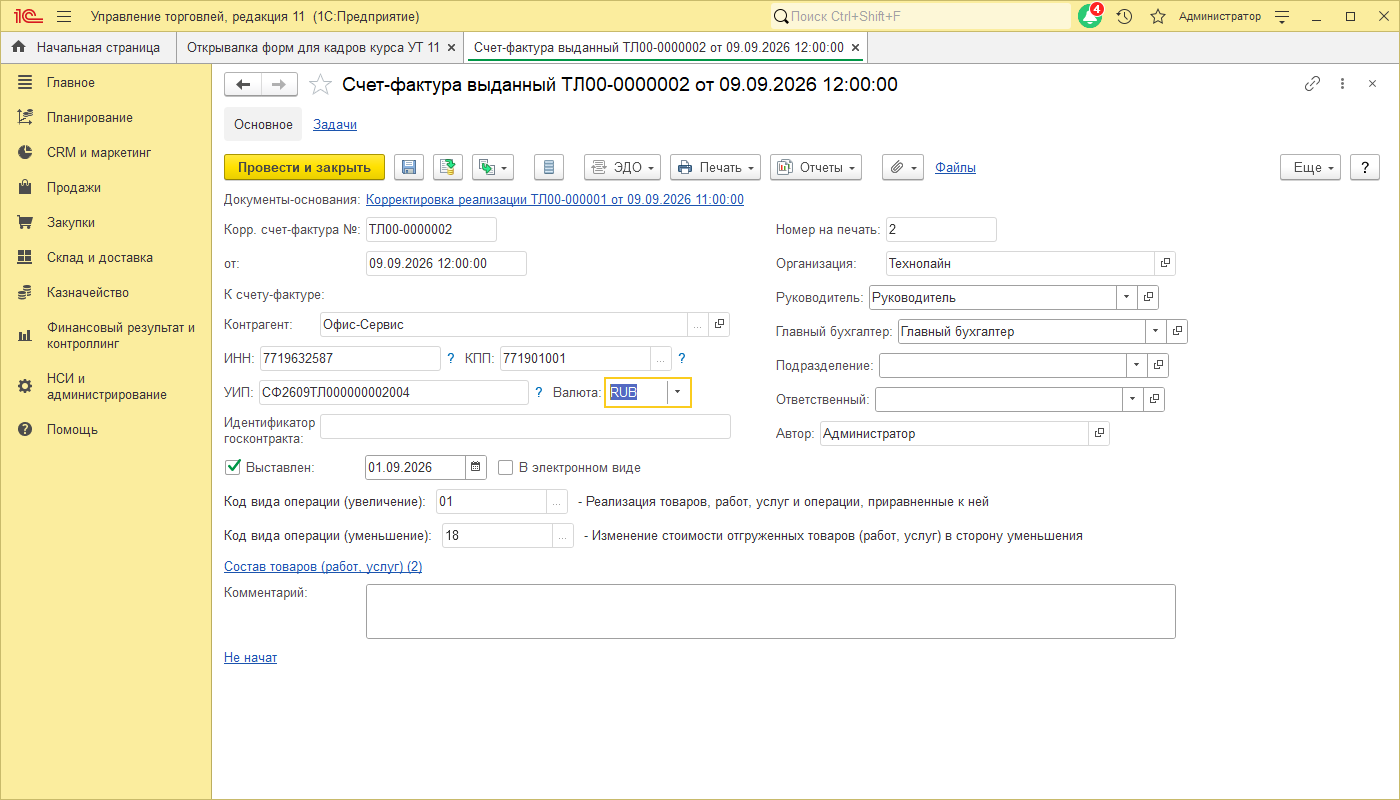Expand the Руководитель dropdown list
Viewport: 1400px width, 800px height.
[1128, 298]
